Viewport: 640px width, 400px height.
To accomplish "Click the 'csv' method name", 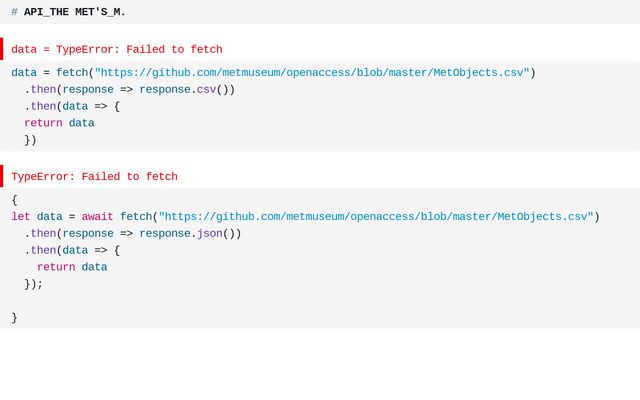I will click(x=207, y=89).
